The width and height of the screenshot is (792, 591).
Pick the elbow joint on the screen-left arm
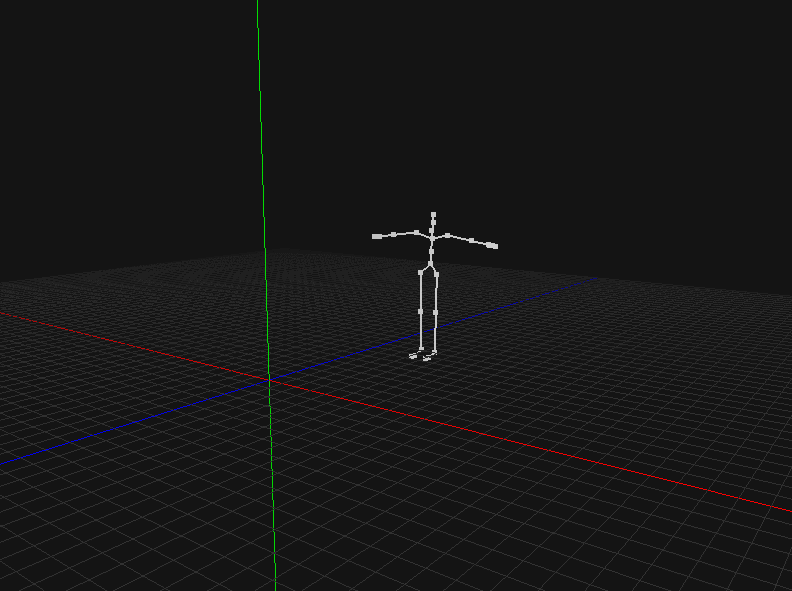pyautogui.click(x=393, y=234)
